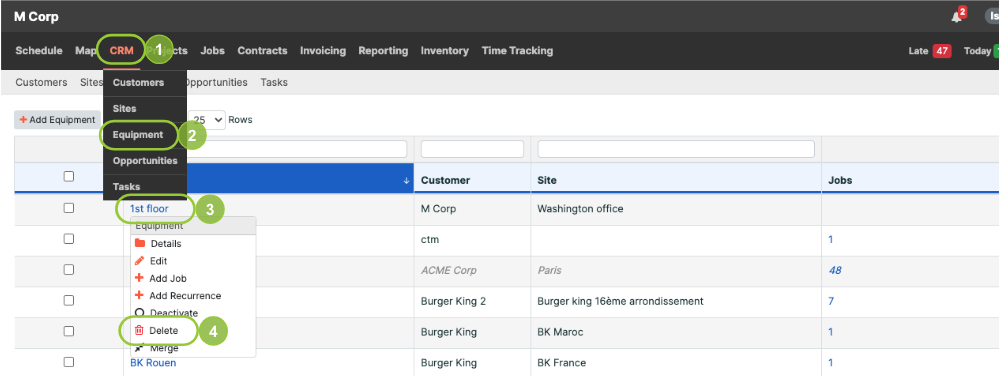This screenshot has height=377, width=999.
Task: Open the Invoicing menu in the navigation bar
Action: pyautogui.click(x=322, y=50)
